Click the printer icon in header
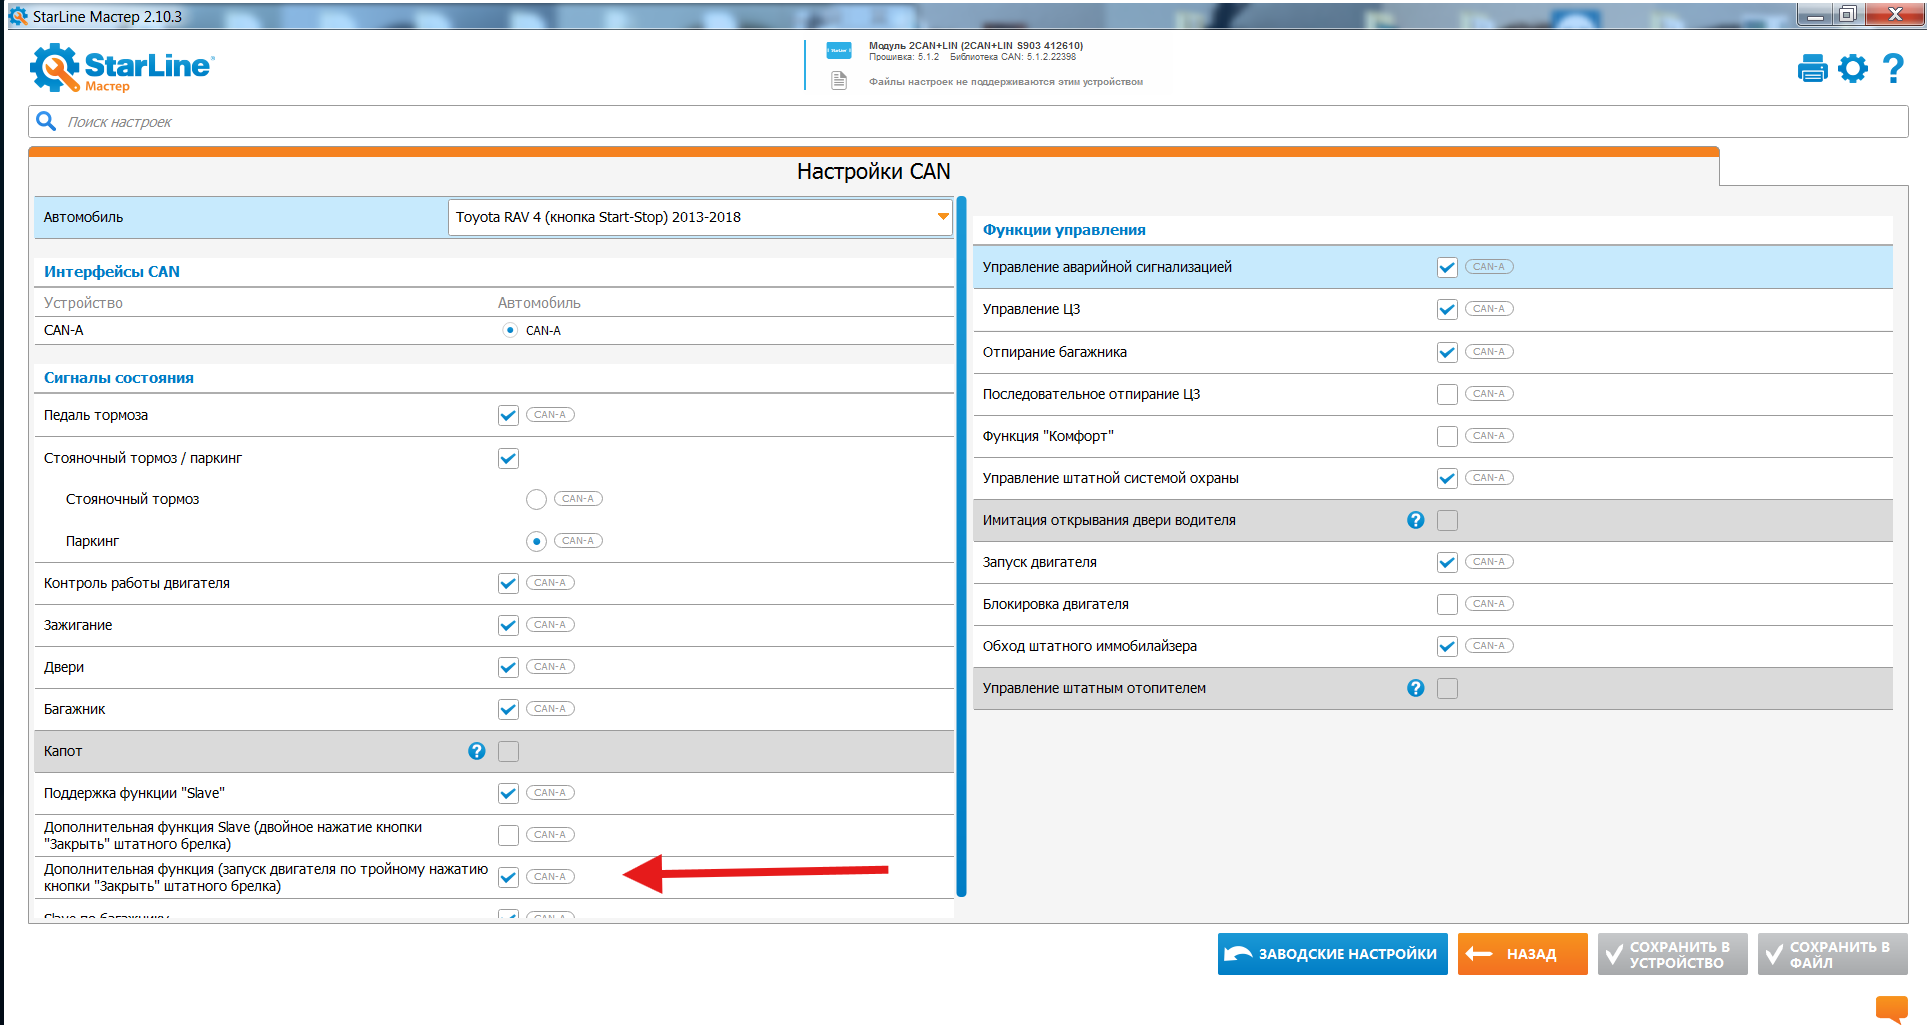The width and height of the screenshot is (1927, 1025). click(1812, 69)
